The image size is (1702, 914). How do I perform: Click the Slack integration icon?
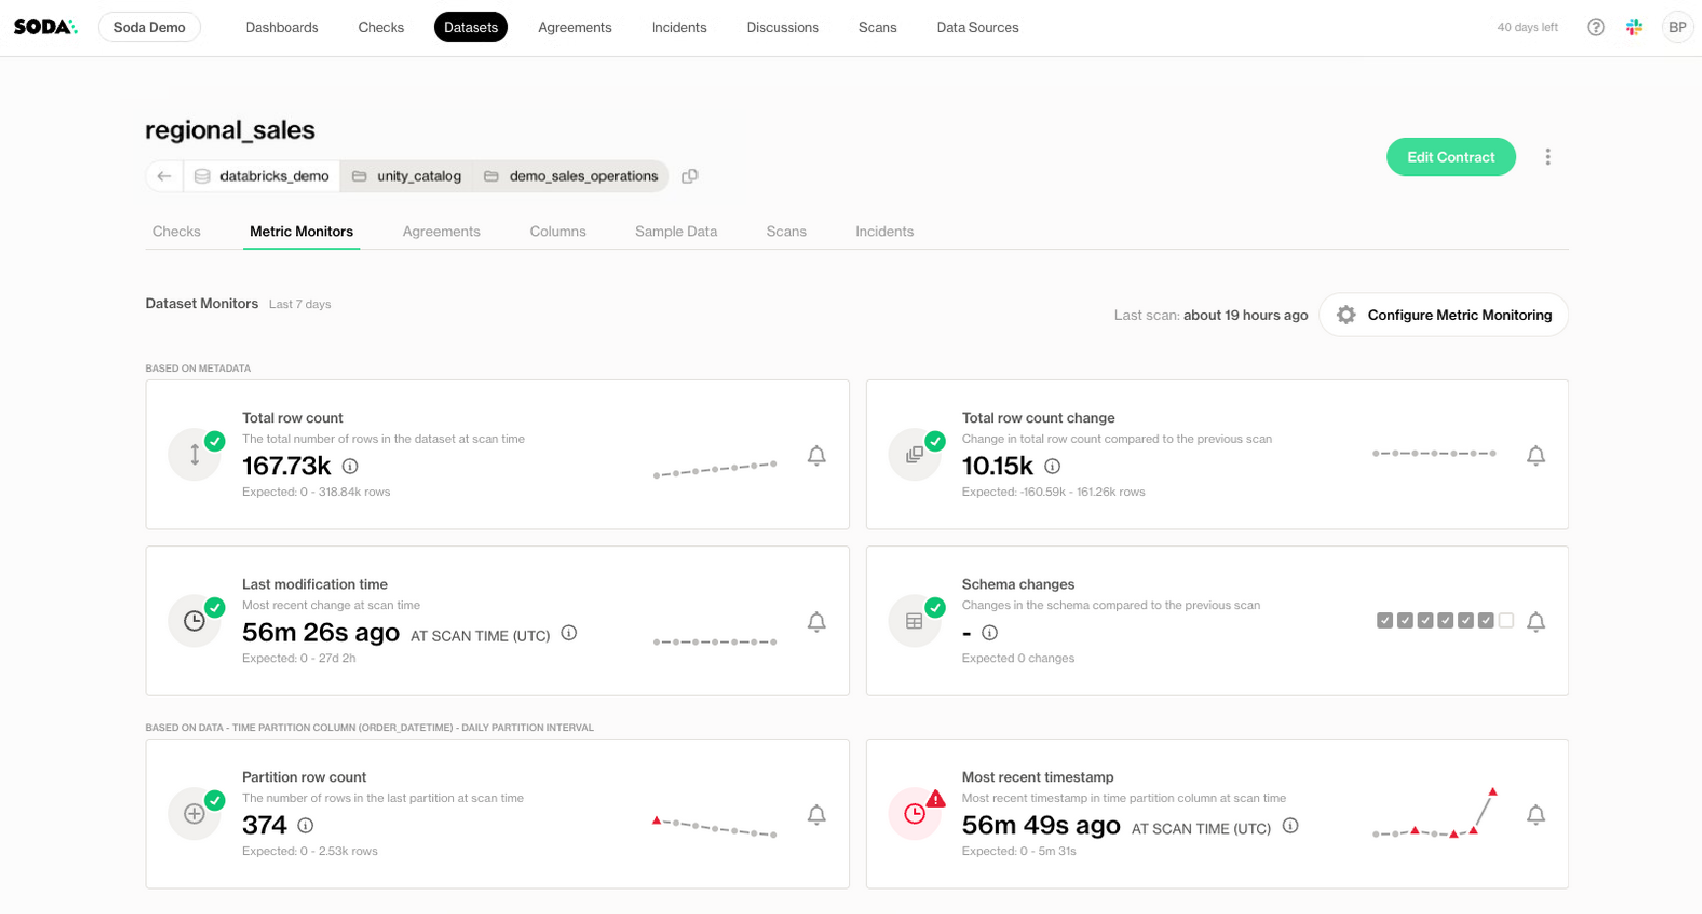(1634, 27)
